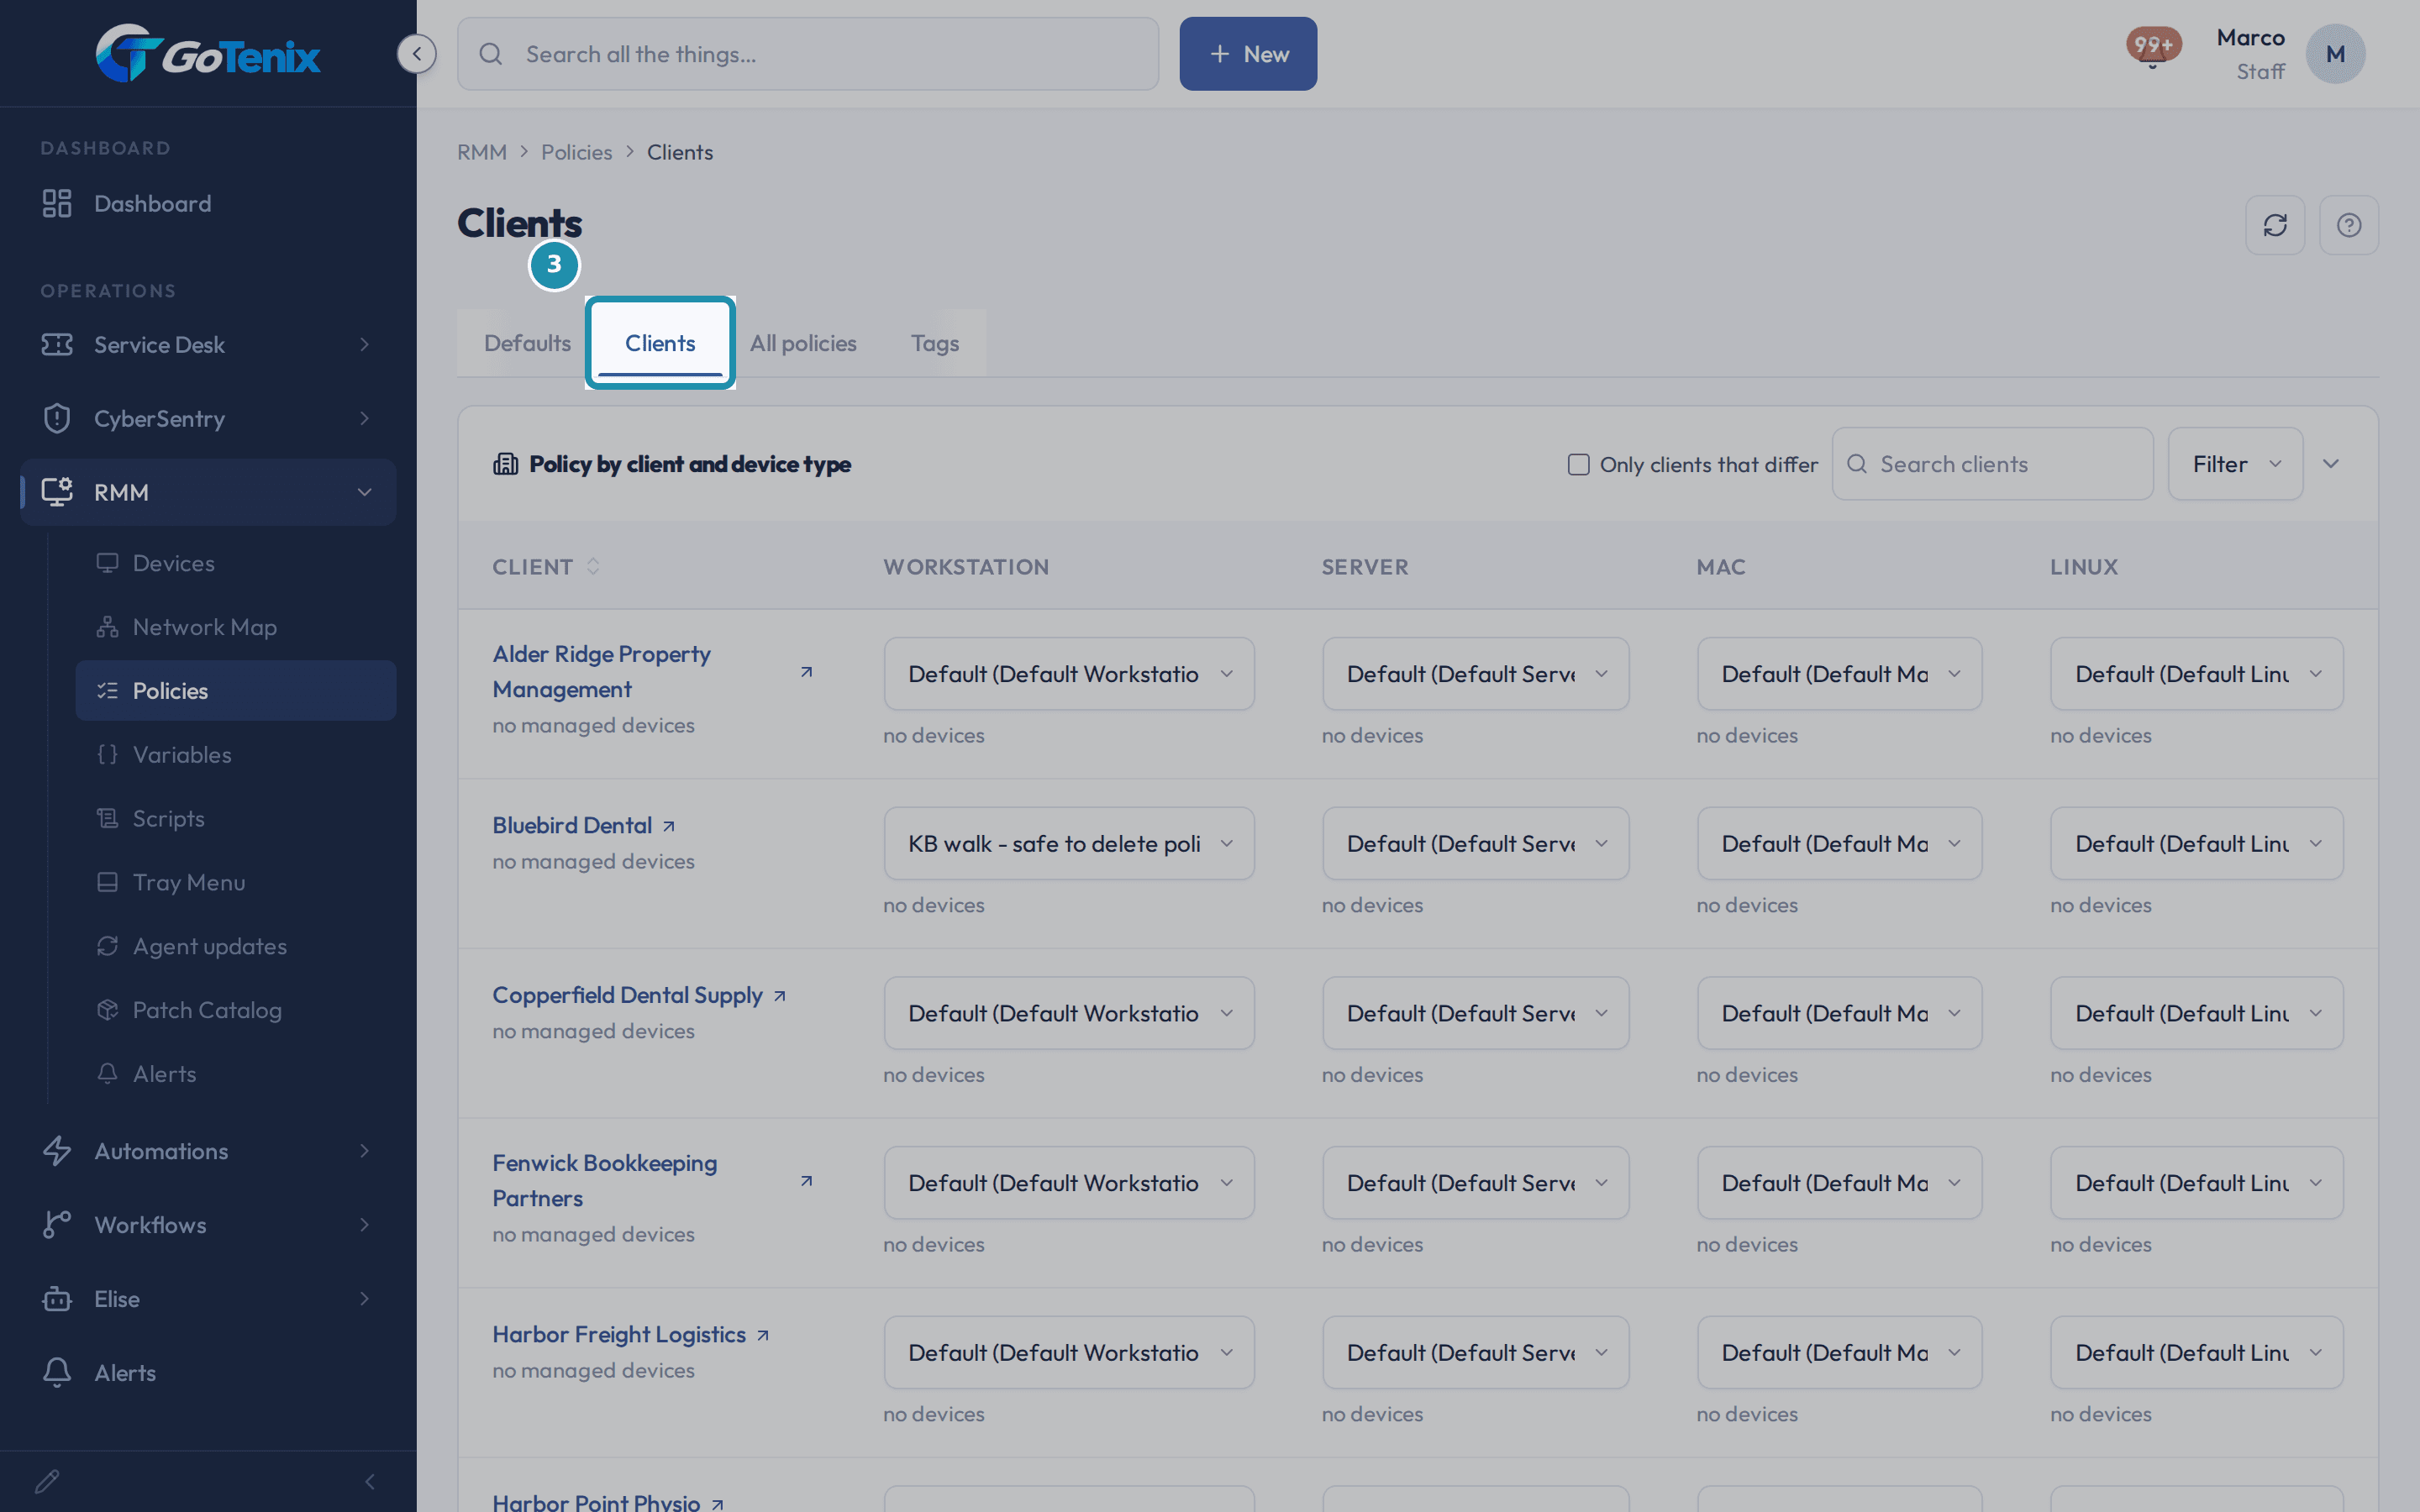Viewport: 2420px width, 1512px height.
Task: Open Alder Ridge Linux policy dropdown
Action: pos(2196,674)
